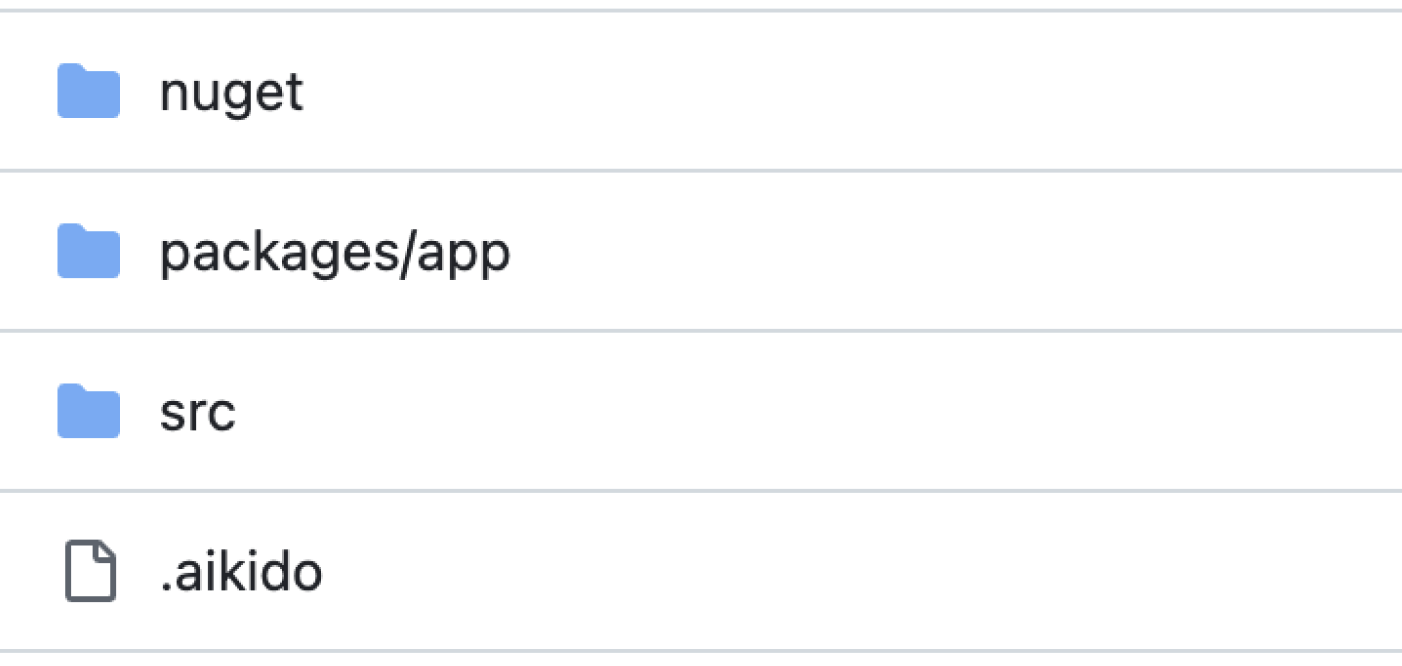This screenshot has height=666, width=1402.
Task: Open the .aikido file link
Action: pyautogui.click(x=240, y=572)
